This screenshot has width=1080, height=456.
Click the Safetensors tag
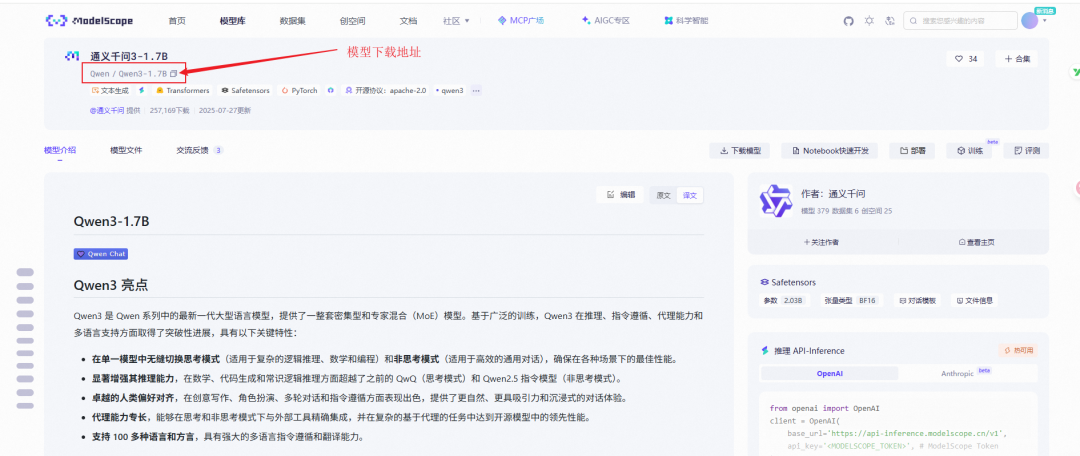[247, 90]
